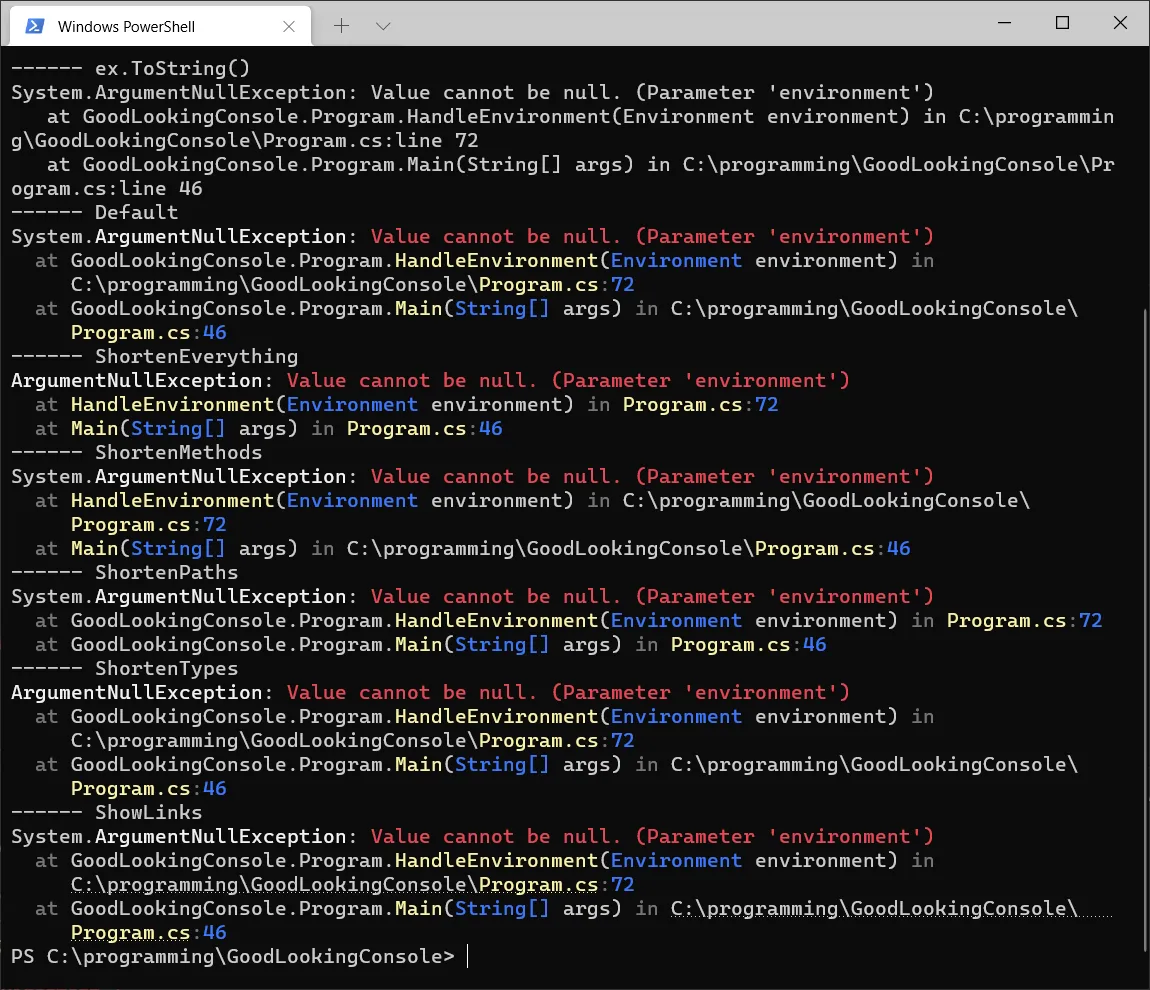Image resolution: width=1150 pixels, height=990 pixels.
Task: Open the last underlined Program.cs link above prompt
Action: 130,933
